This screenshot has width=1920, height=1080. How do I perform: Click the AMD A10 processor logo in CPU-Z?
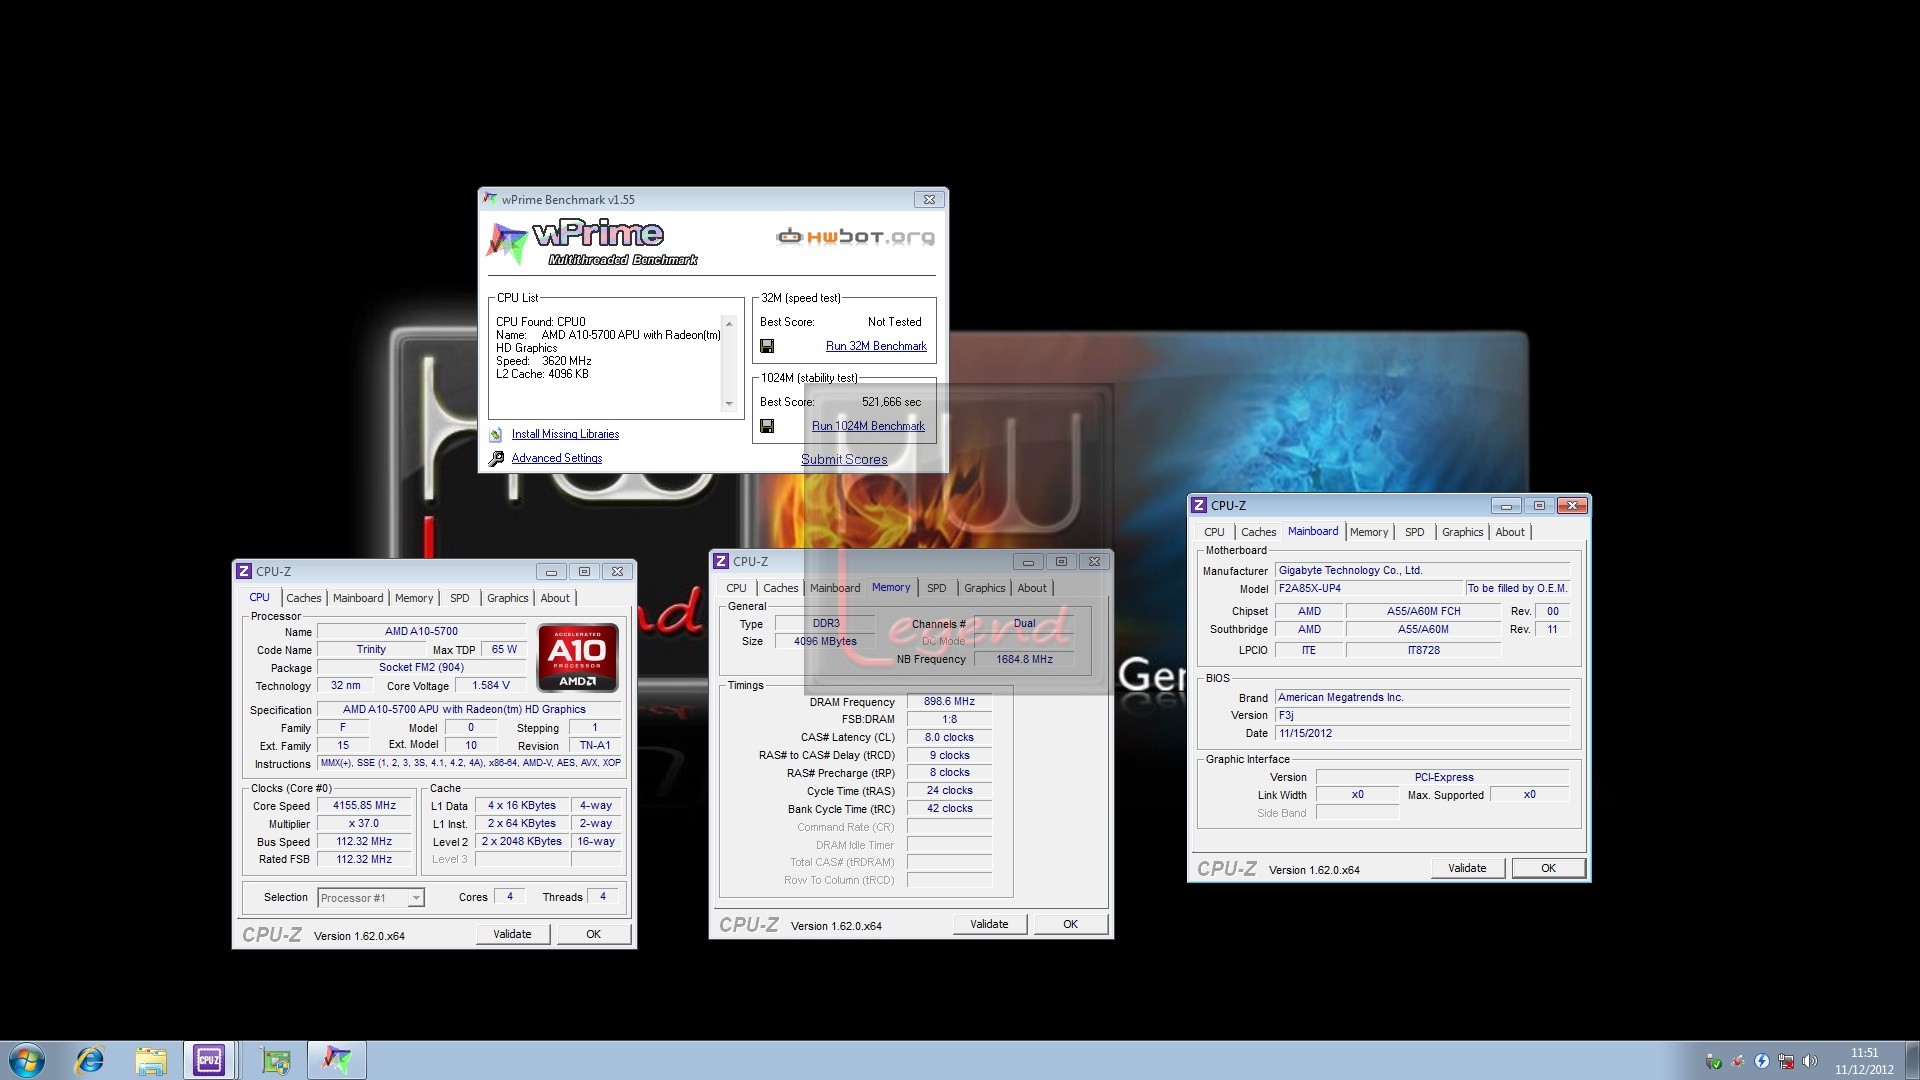pos(578,658)
